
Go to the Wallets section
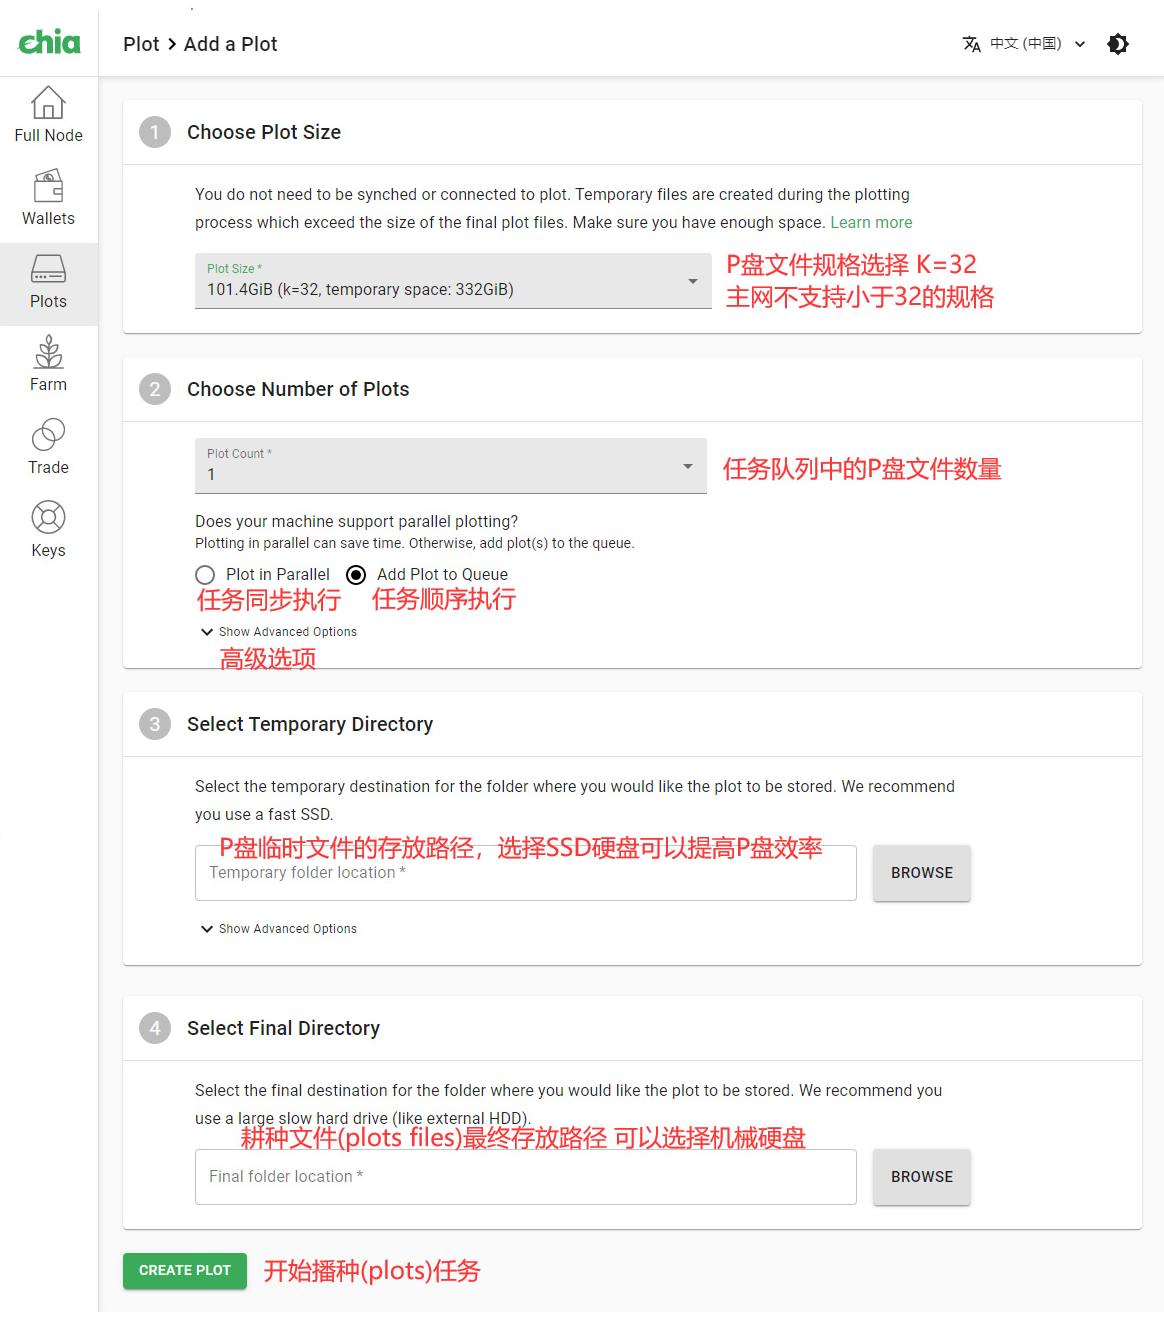pos(48,198)
